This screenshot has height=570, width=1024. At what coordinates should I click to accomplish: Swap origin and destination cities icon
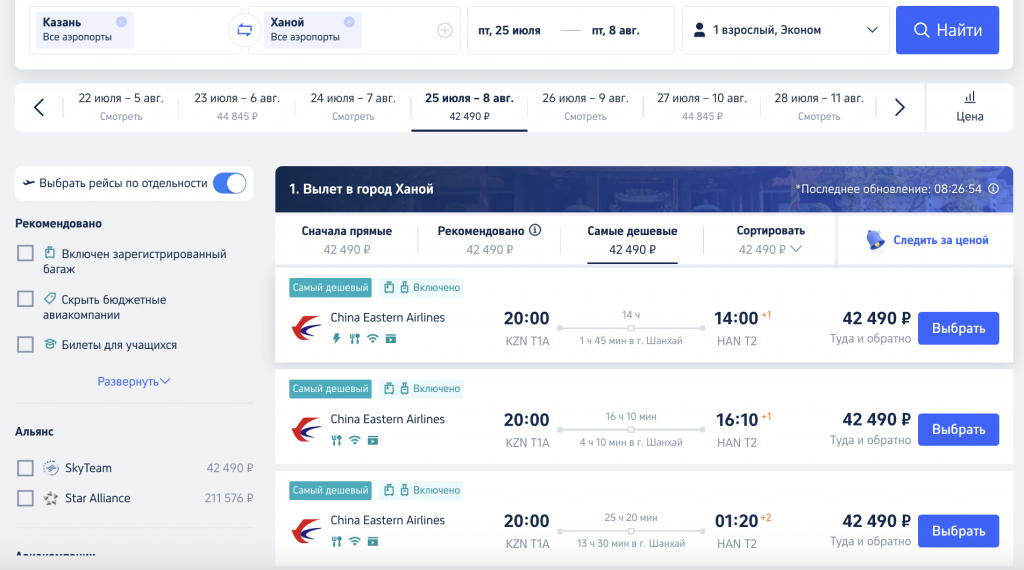point(244,30)
